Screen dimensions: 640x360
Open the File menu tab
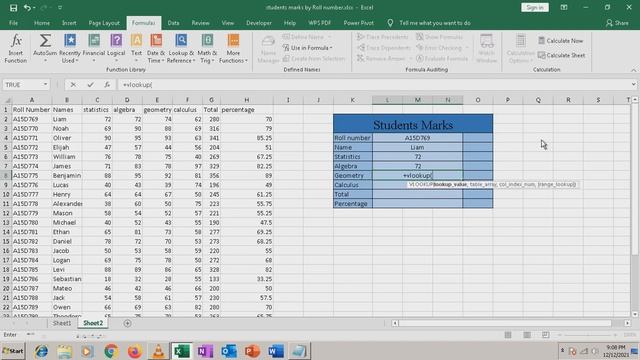point(13,23)
